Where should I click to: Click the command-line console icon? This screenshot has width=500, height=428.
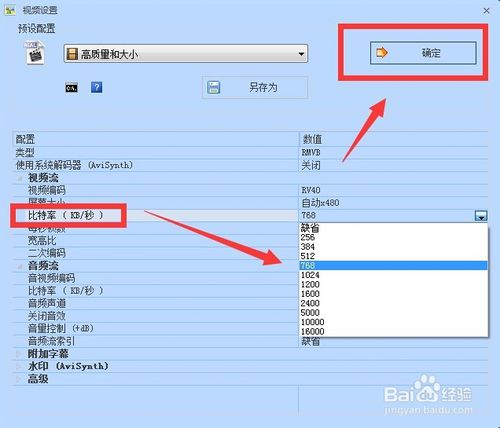[71, 88]
